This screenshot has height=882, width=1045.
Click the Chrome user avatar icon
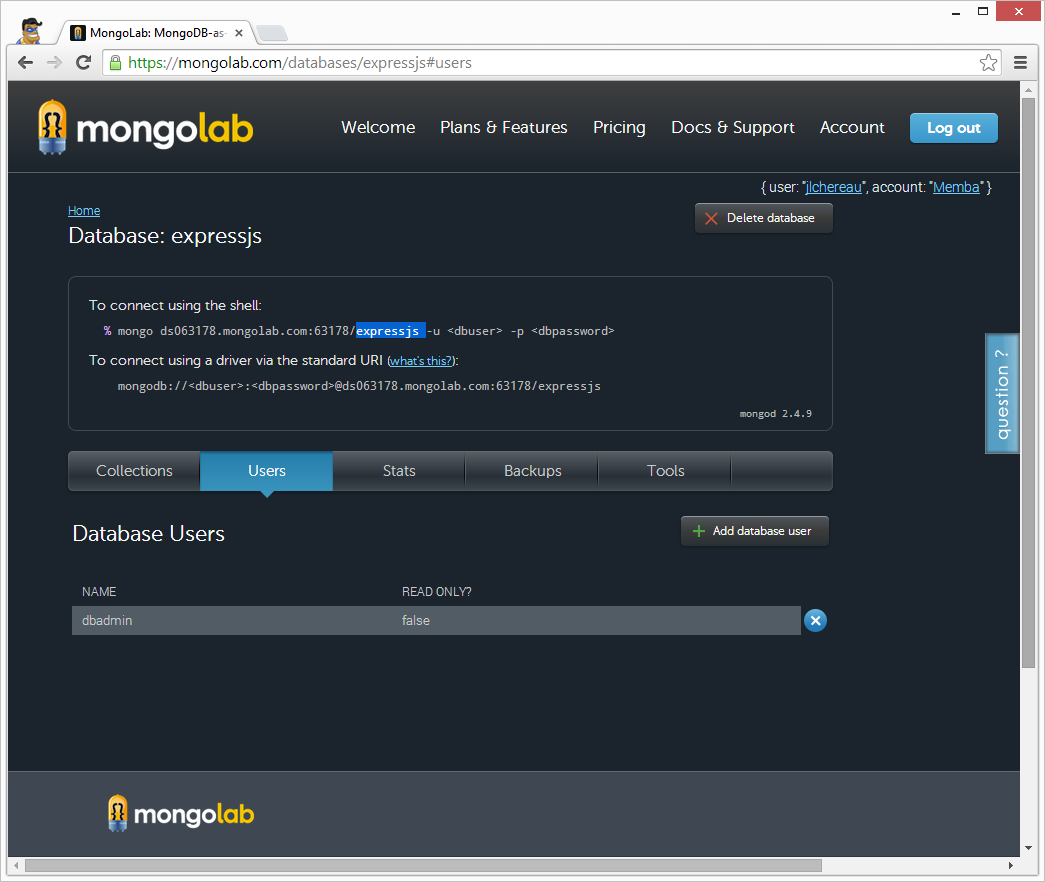coord(31,31)
